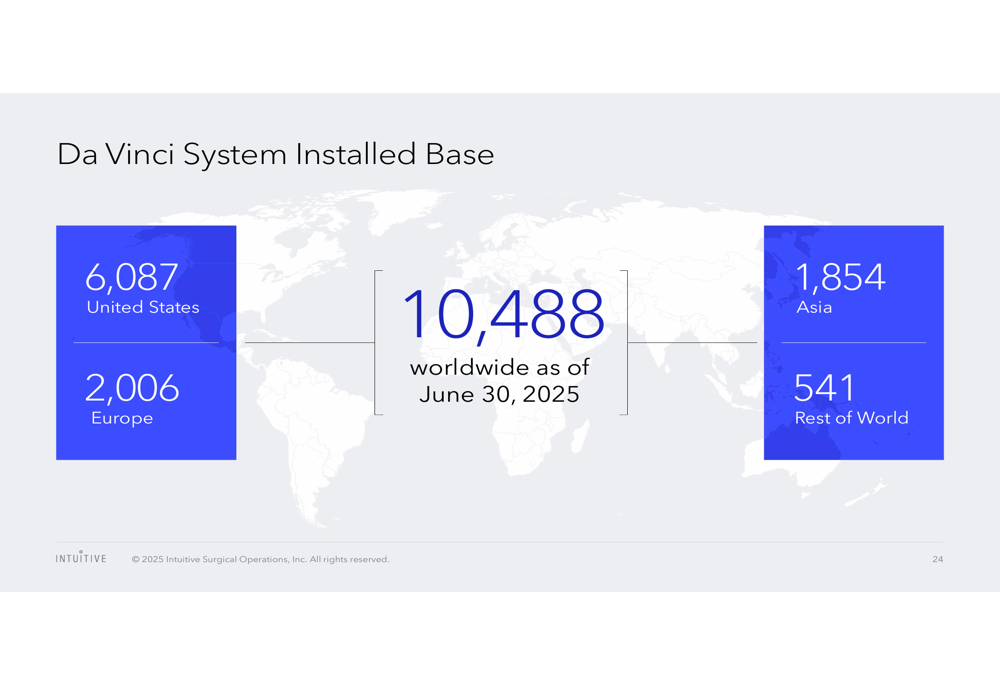Click the slide title 'Da Vinci System Installed Base'
This screenshot has width=1000, height=685.
276,154
